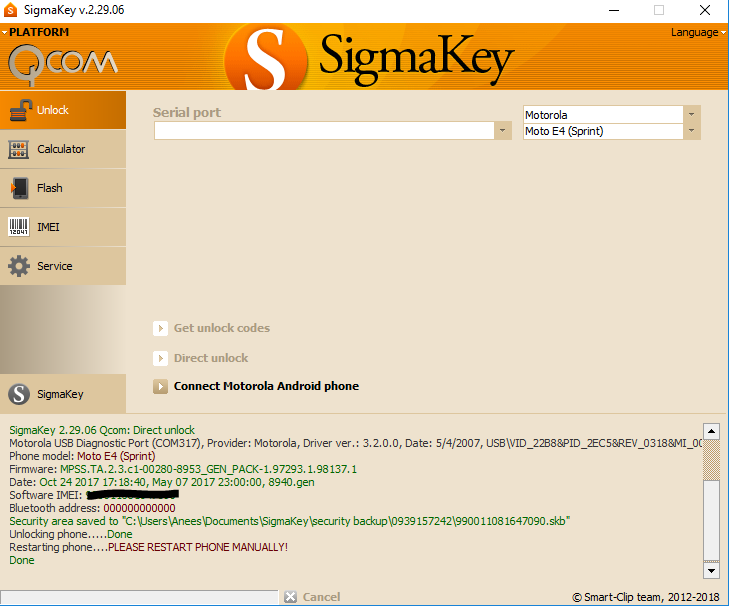729x606 pixels.
Task: Click the 'Software IMEI:' log label
Action: tap(46, 495)
